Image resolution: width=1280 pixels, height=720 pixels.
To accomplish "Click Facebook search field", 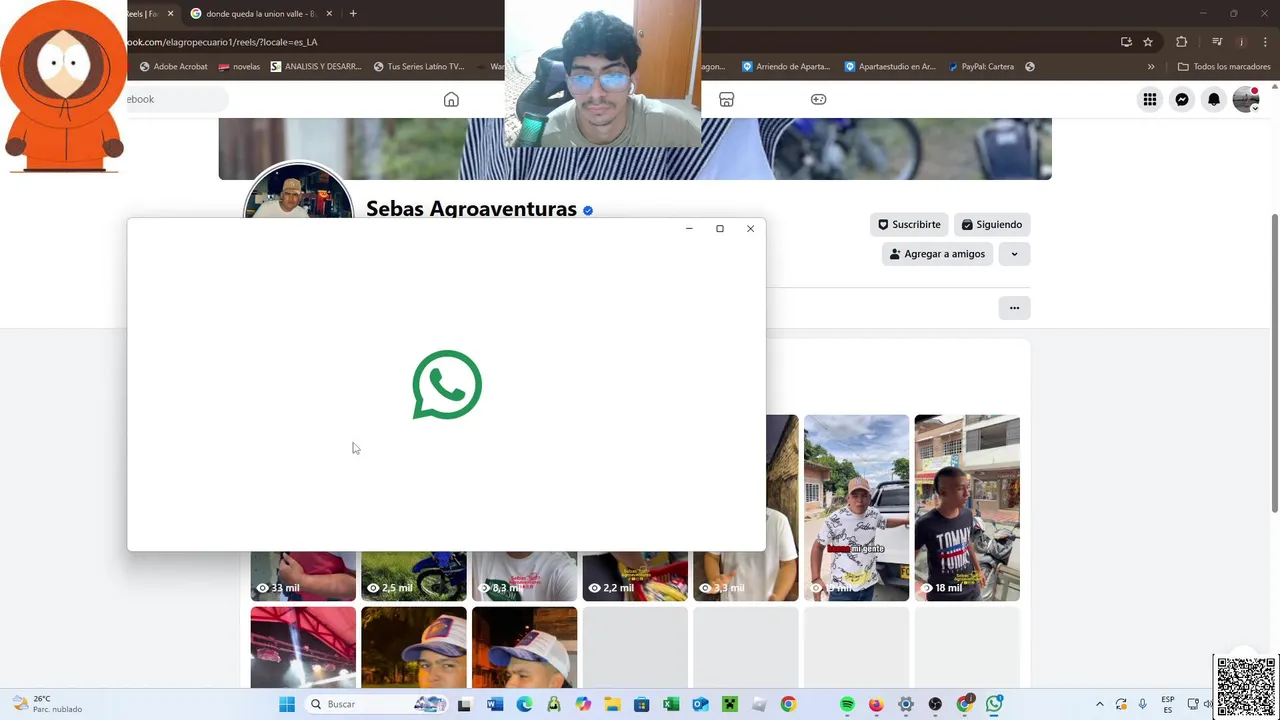I will coord(177,99).
